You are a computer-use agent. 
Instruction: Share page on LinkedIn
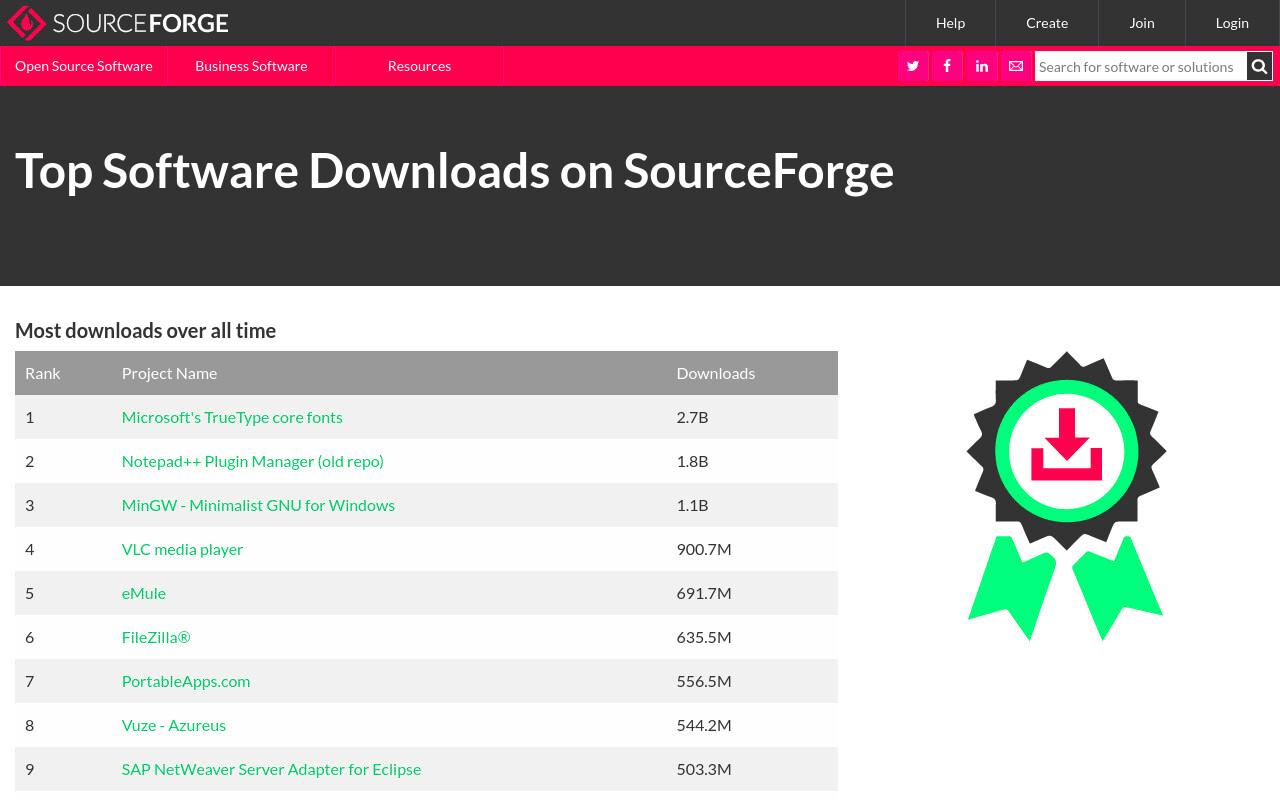pos(982,66)
